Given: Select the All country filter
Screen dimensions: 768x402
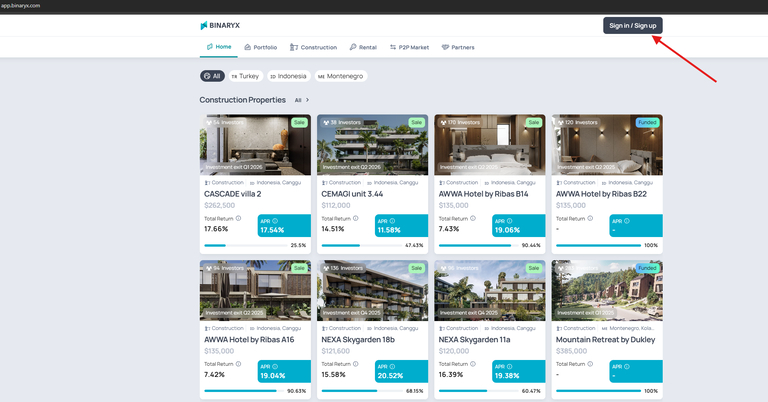Looking at the screenshot, I should coord(212,76).
